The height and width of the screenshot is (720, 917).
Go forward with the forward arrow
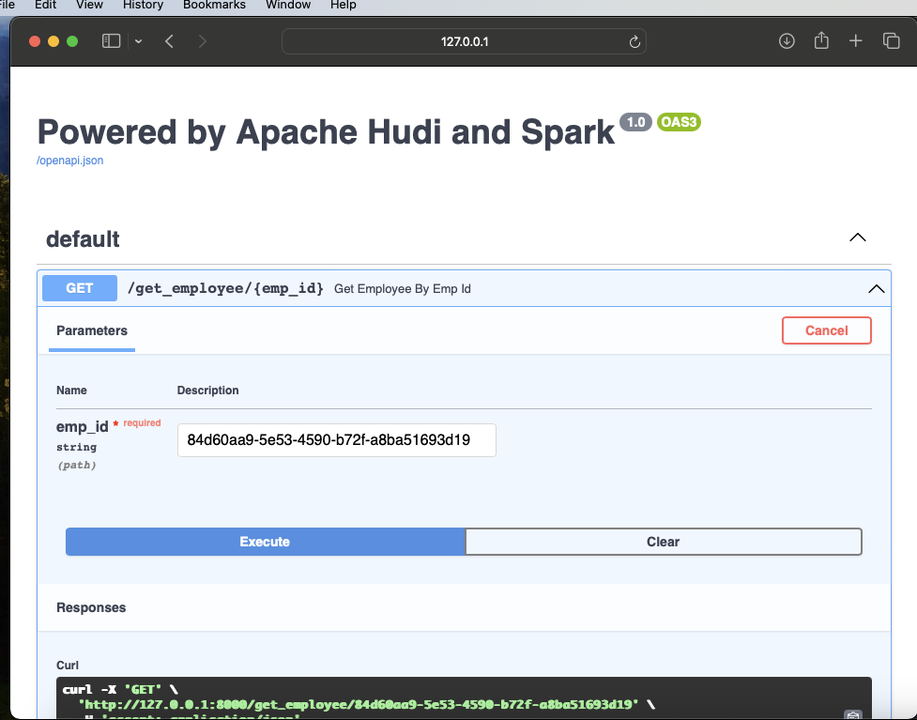pyautogui.click(x=202, y=42)
